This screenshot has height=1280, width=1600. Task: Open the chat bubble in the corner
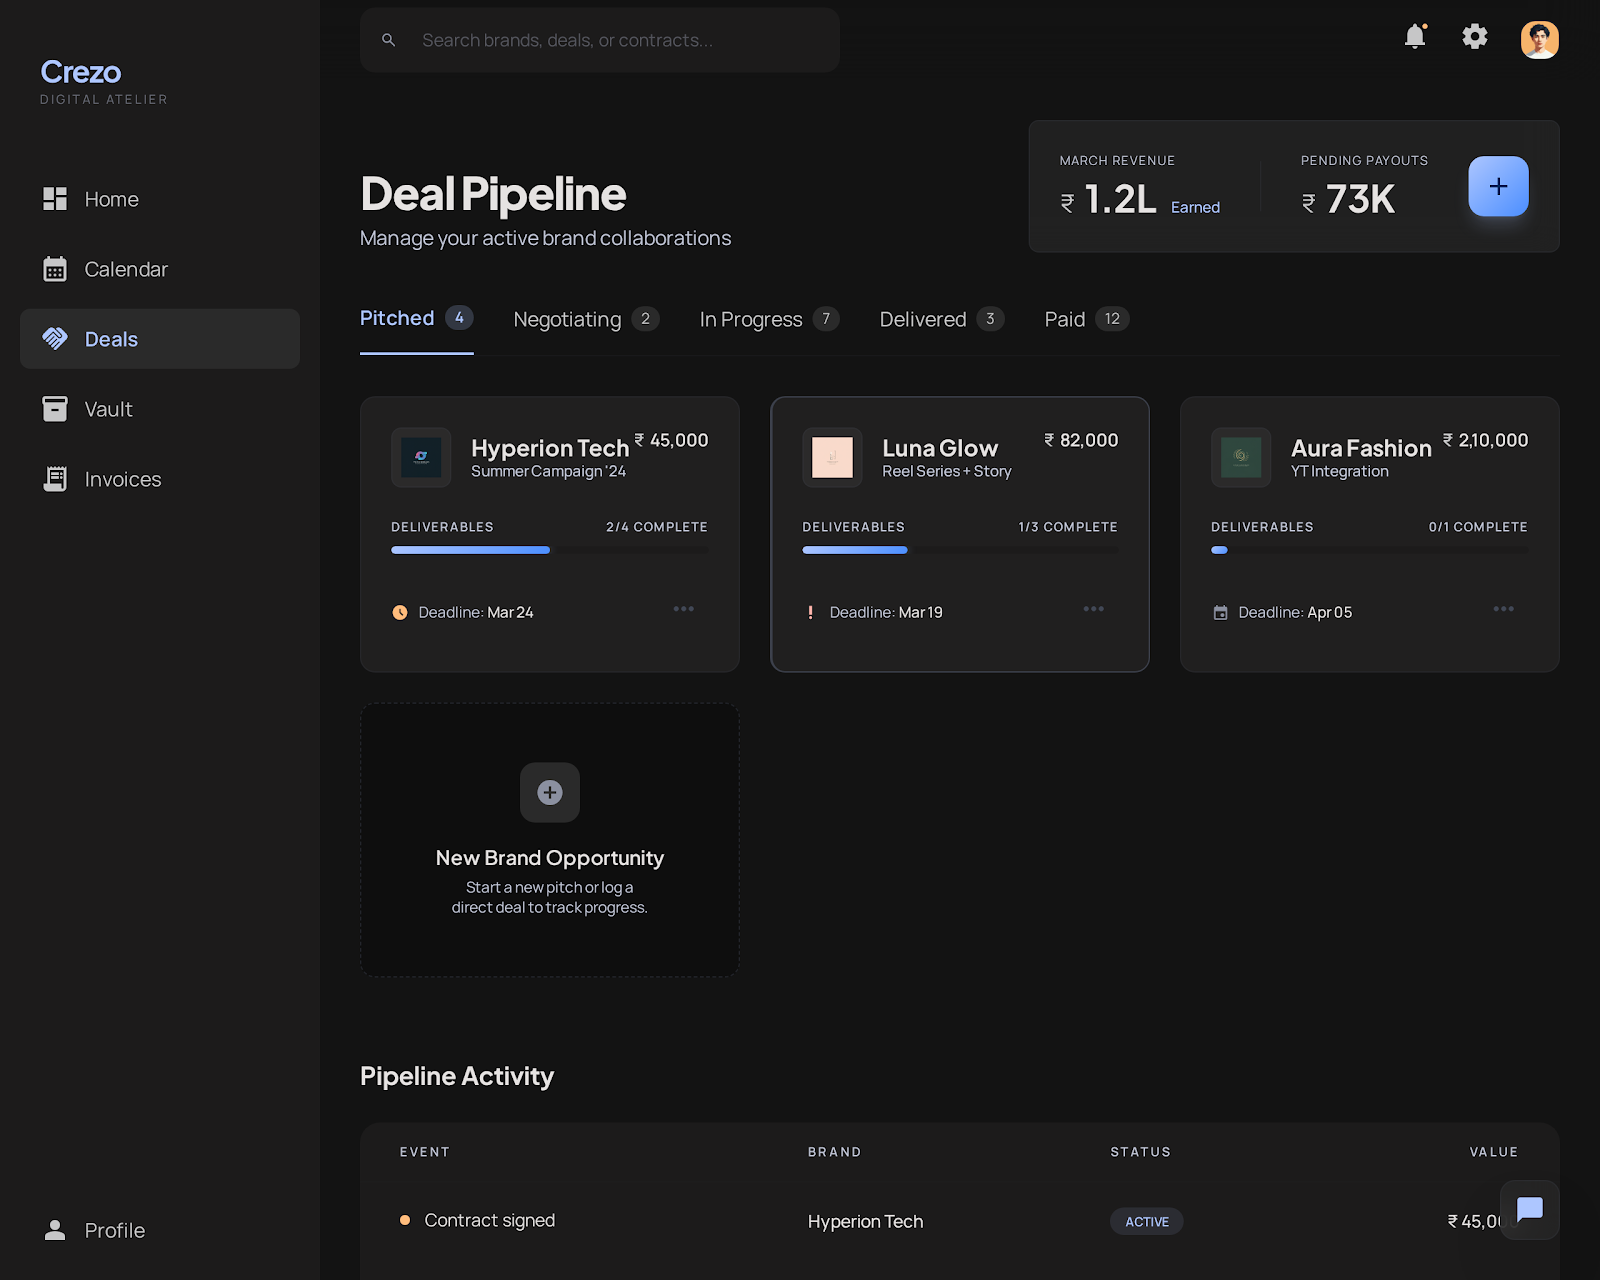pyautogui.click(x=1529, y=1210)
